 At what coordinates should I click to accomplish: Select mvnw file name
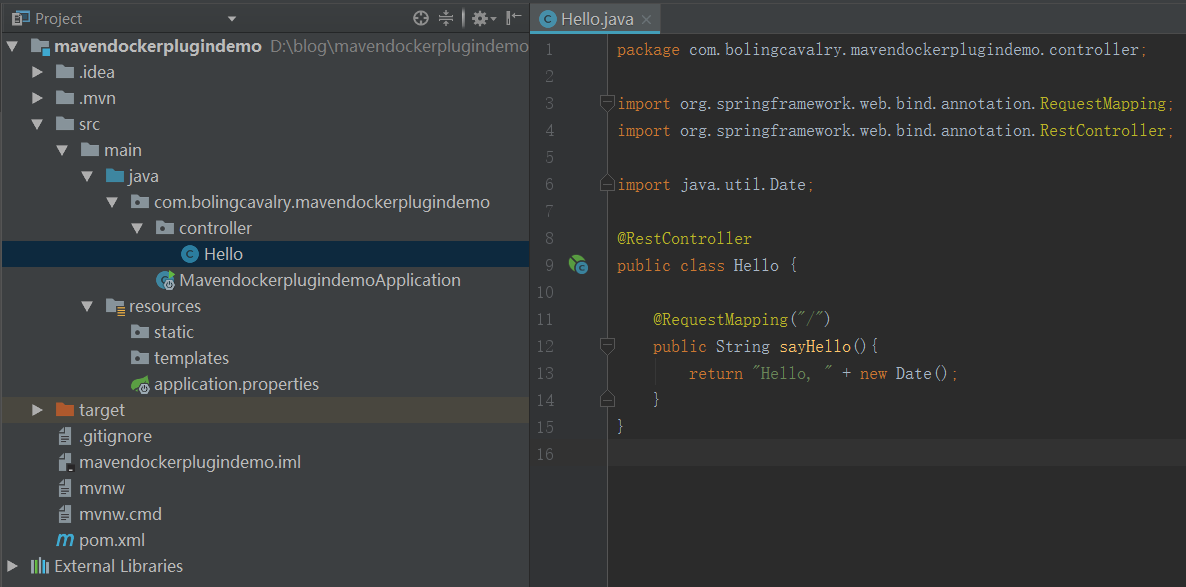coord(102,488)
